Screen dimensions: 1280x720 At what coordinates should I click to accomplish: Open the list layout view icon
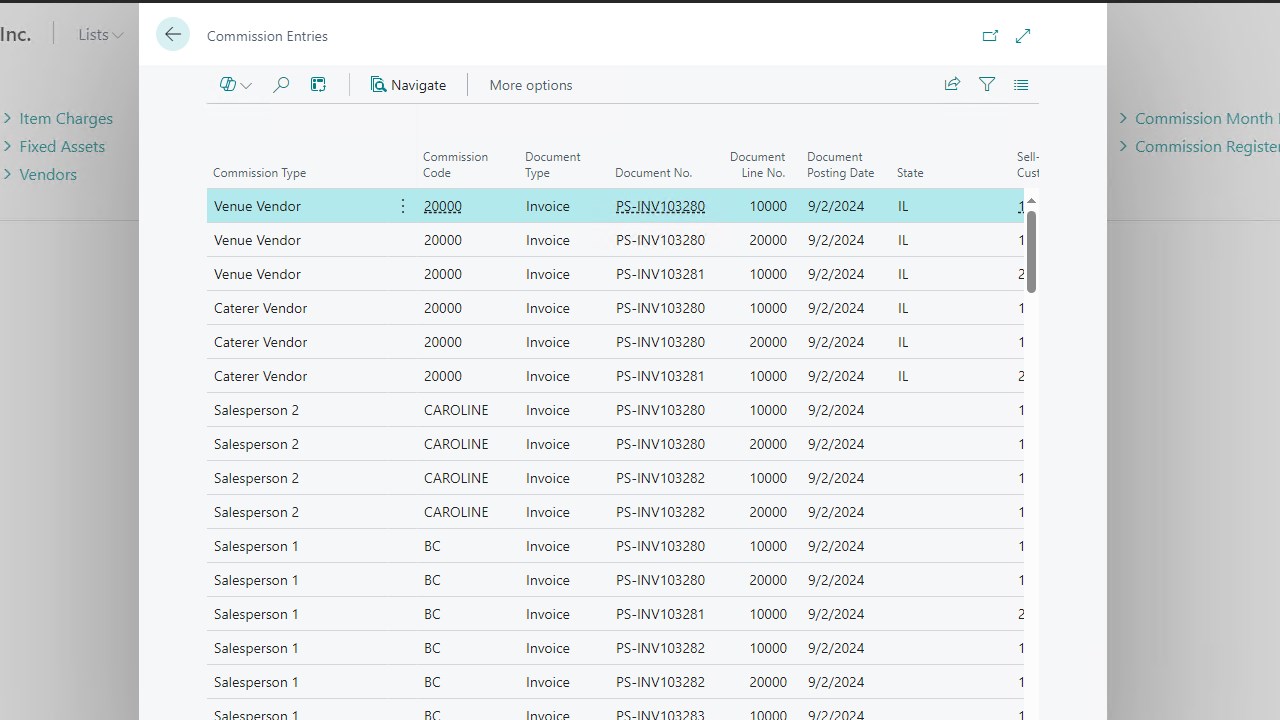[x=1021, y=85]
